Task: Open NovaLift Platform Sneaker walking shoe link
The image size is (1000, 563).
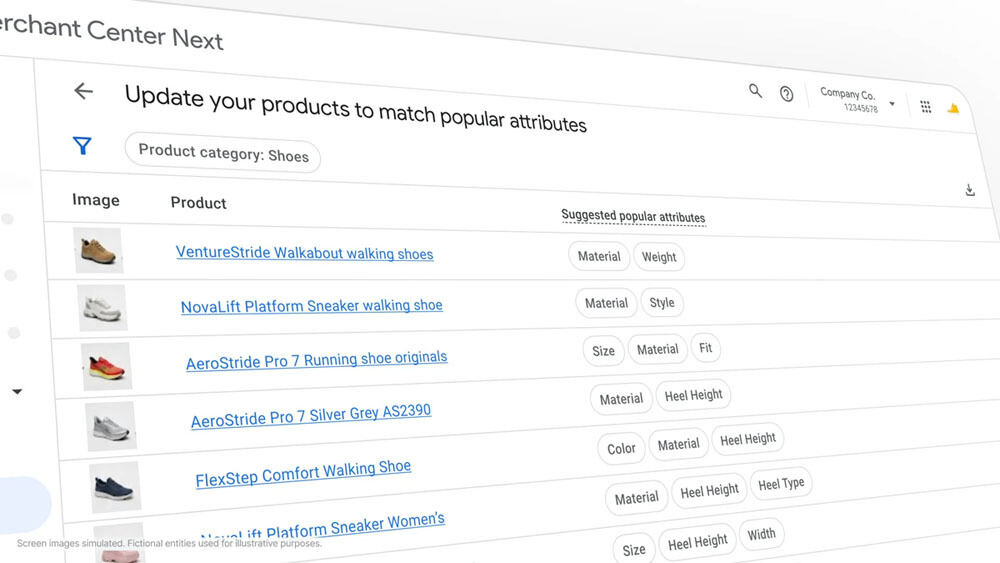Action: [311, 306]
